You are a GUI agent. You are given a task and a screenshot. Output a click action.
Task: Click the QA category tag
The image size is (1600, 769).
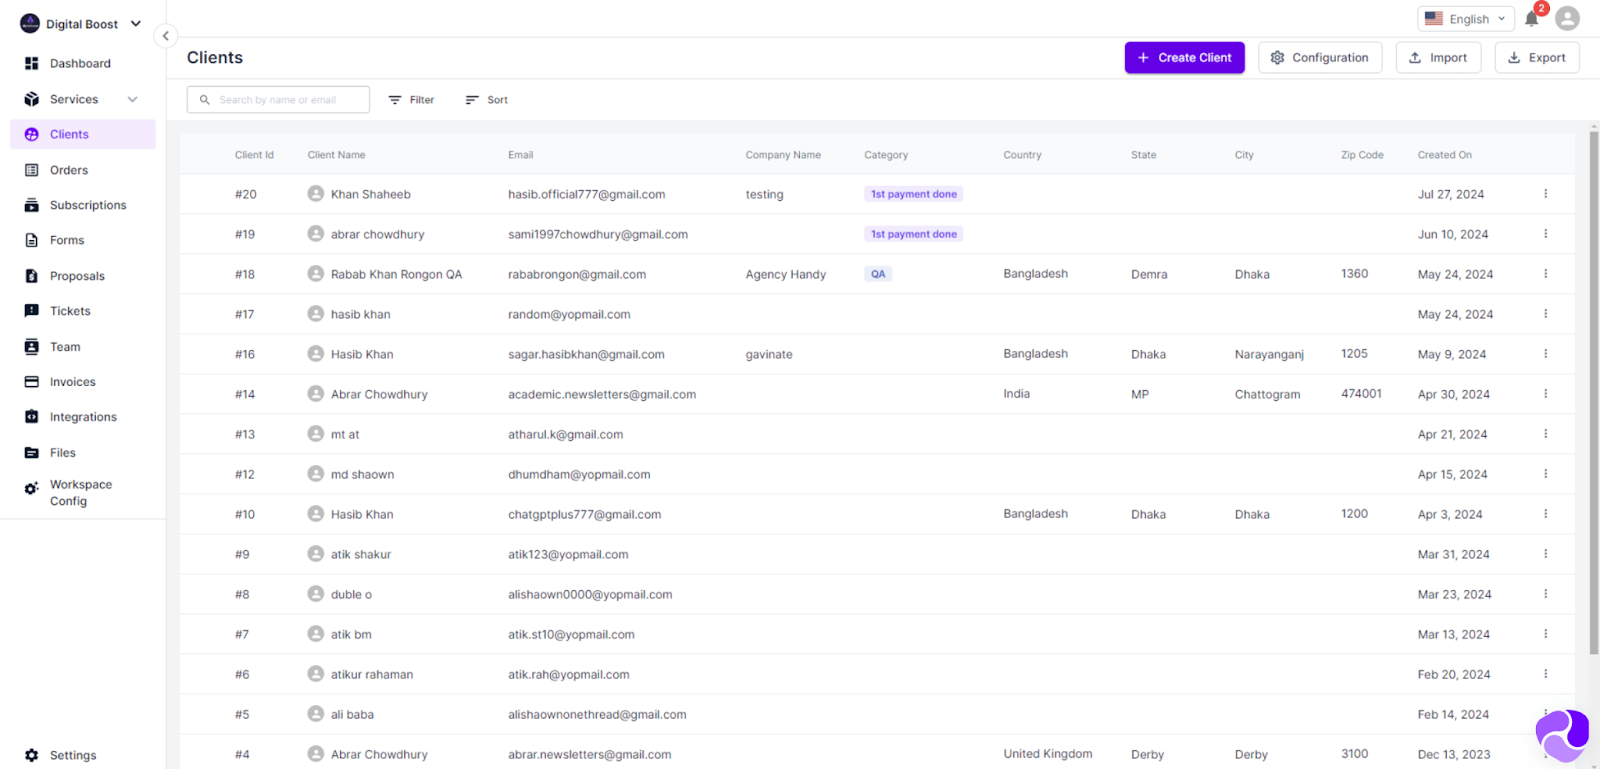coord(878,274)
